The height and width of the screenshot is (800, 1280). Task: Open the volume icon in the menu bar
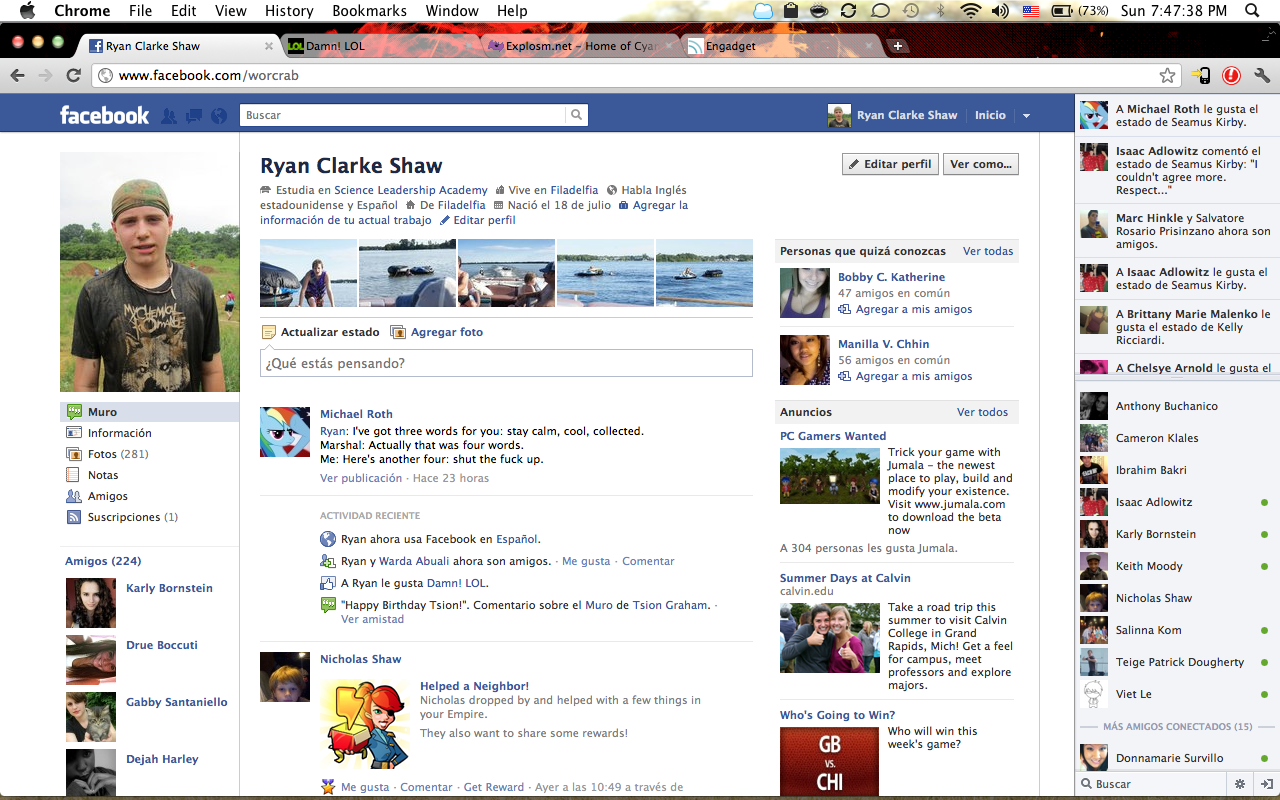pos(1000,11)
